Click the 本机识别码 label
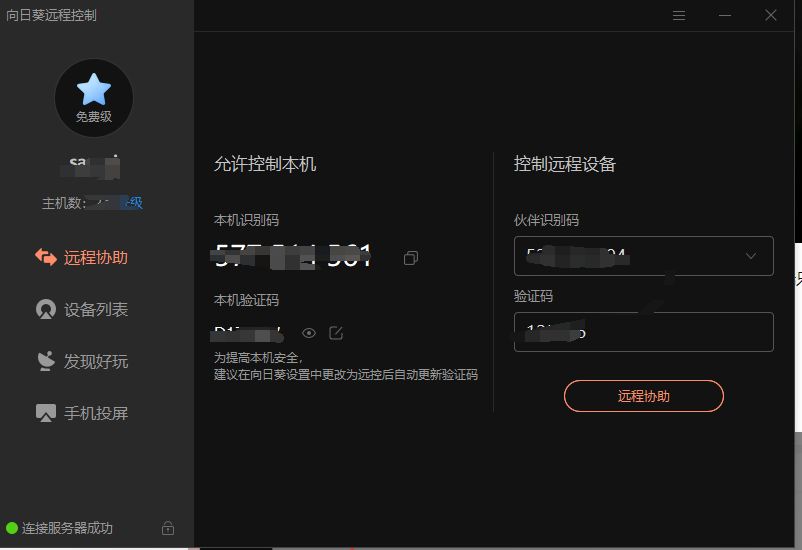The image size is (802, 550). coord(247,220)
